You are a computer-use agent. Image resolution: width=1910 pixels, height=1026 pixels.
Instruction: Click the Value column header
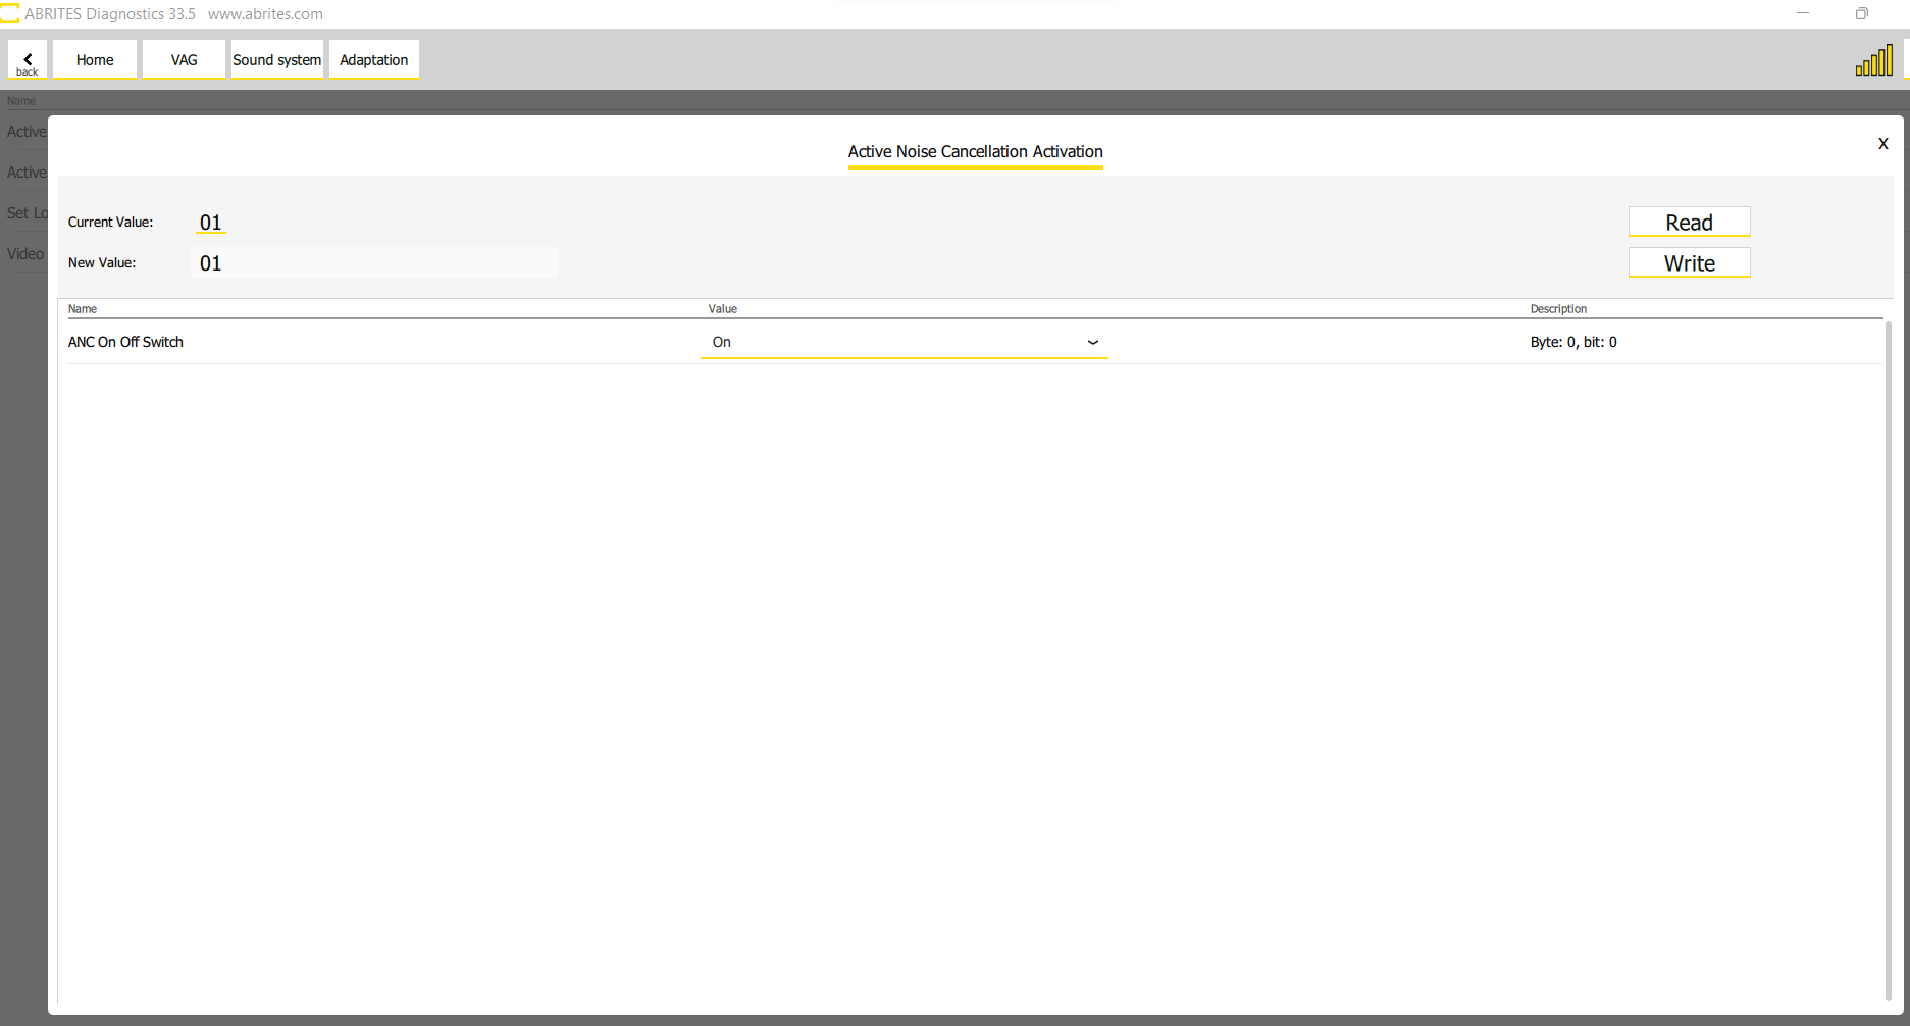point(723,309)
